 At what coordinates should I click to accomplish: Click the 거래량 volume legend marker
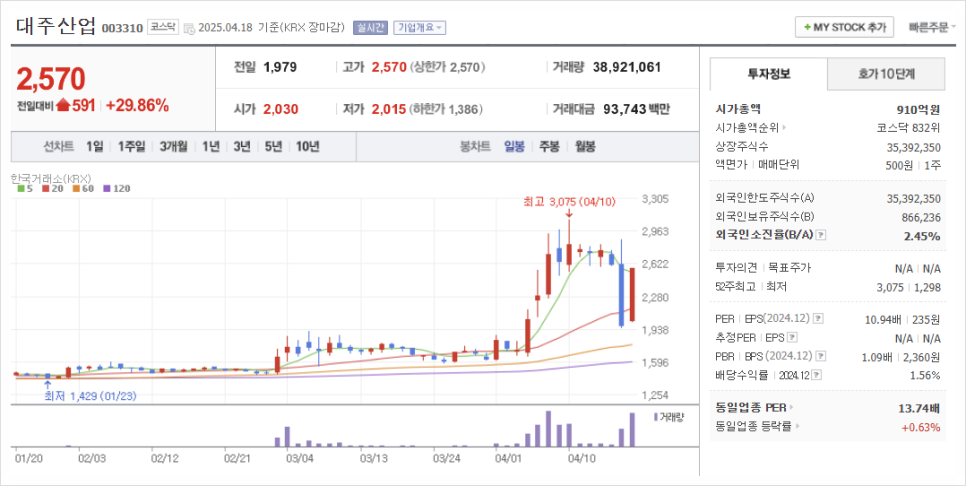[x=656, y=417]
